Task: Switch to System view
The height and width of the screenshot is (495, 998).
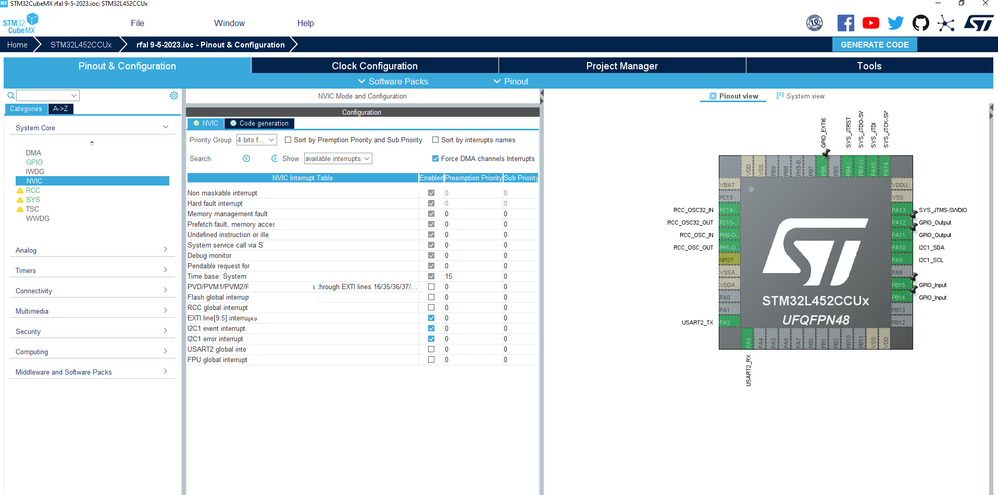Action: (801, 96)
